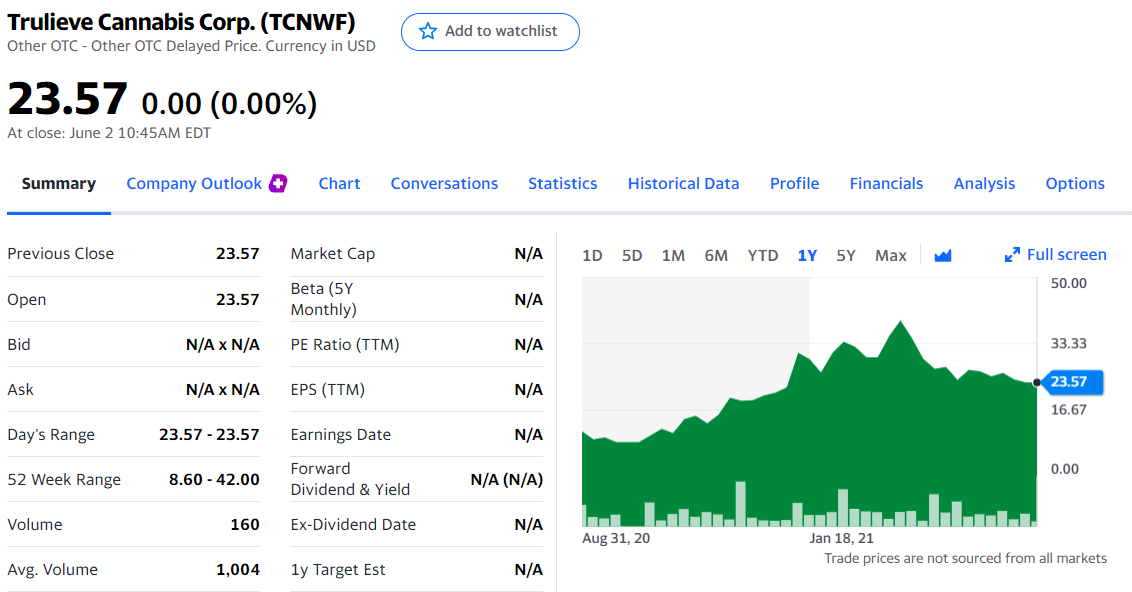Click the large 23.57 quote price

(67, 98)
